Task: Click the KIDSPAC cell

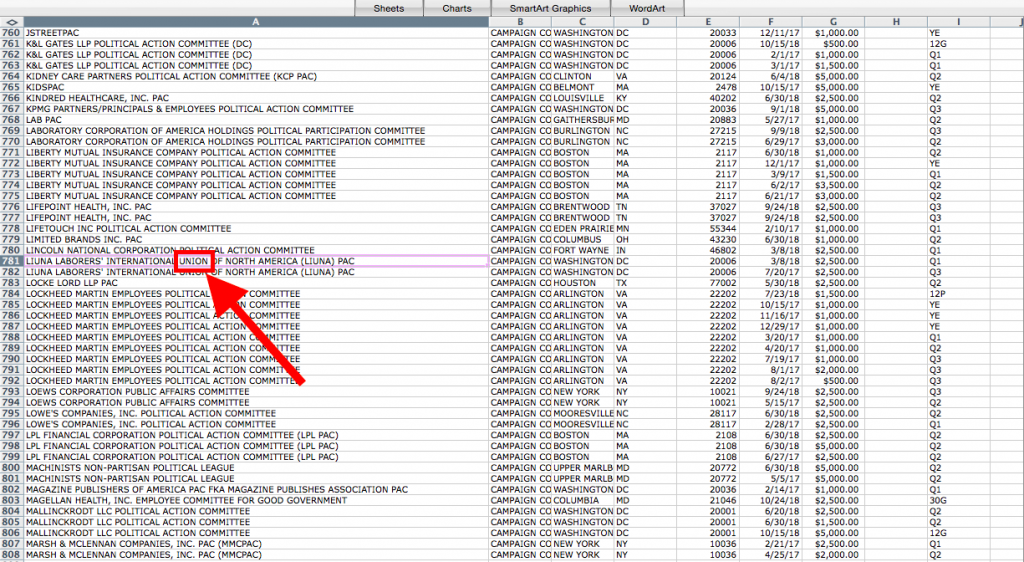Action: (x=256, y=87)
